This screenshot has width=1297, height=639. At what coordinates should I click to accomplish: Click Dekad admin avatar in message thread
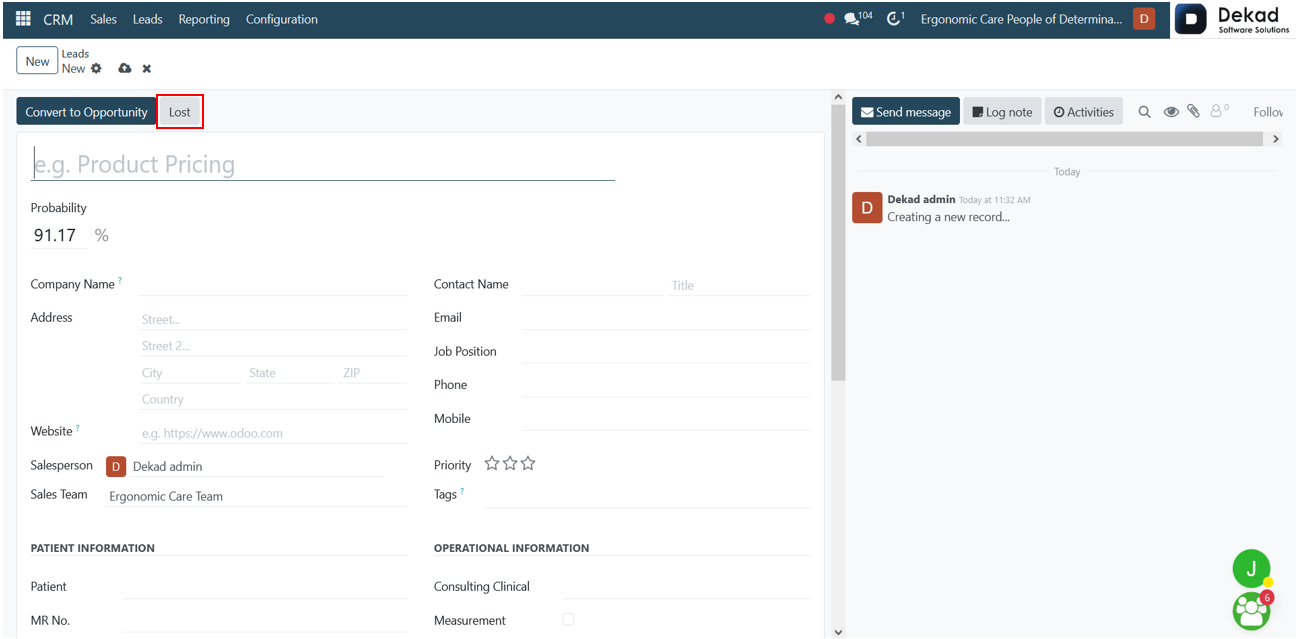867,208
